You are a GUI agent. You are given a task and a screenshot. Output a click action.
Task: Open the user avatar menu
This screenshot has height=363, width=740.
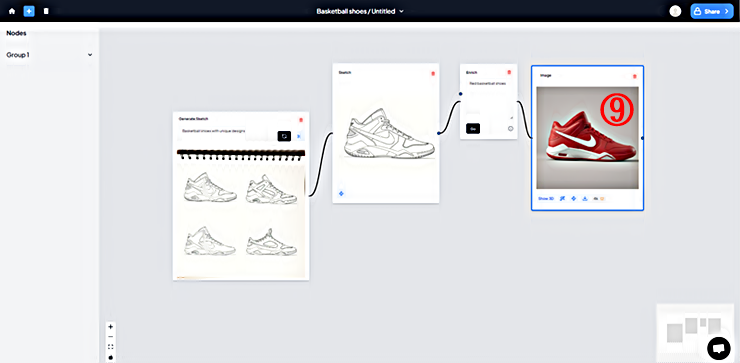[675, 11]
